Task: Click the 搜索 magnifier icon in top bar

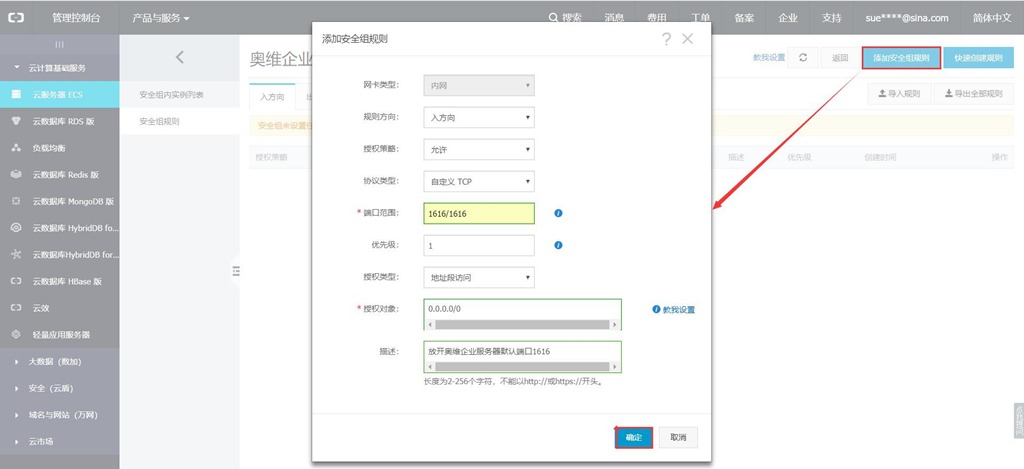Action: [x=554, y=18]
